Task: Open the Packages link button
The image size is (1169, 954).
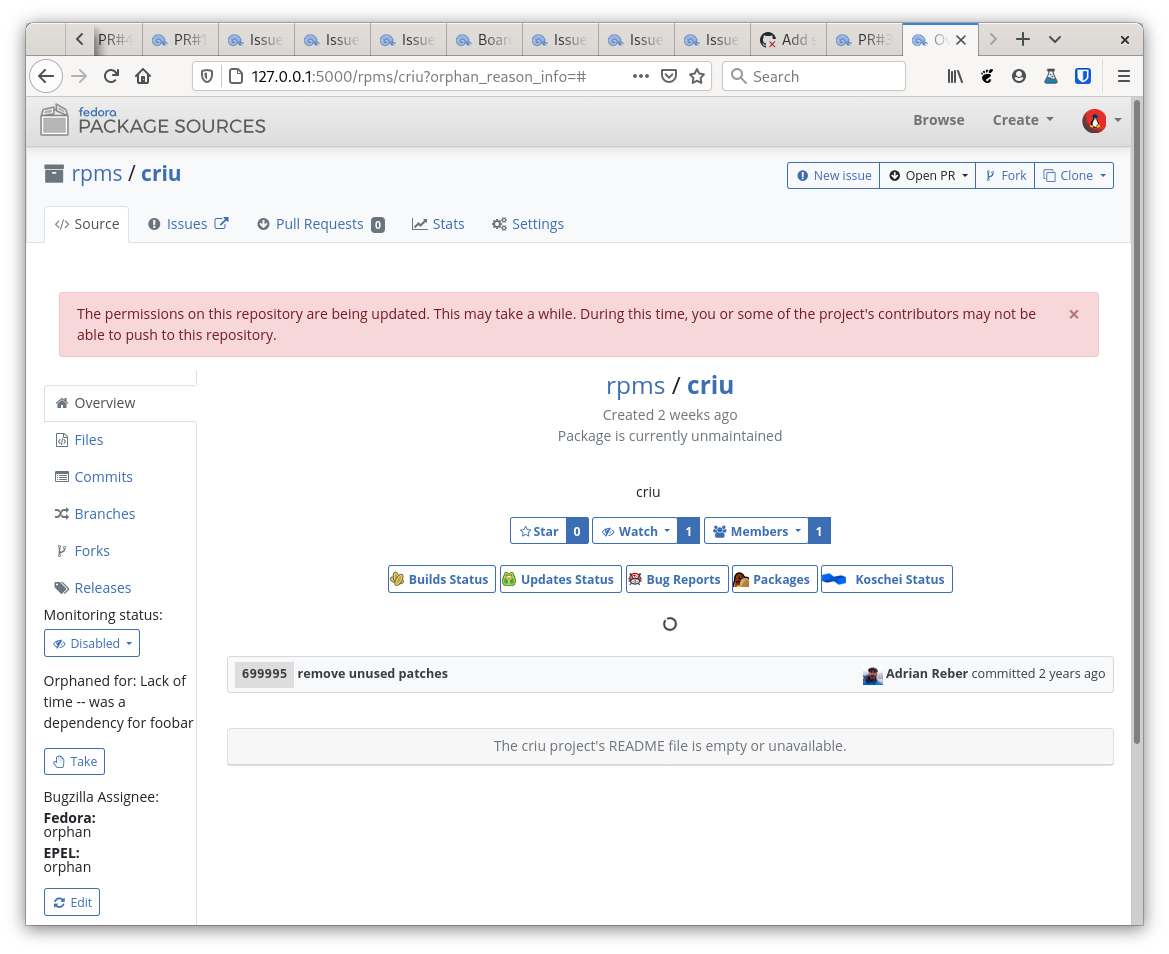Action: 775,579
